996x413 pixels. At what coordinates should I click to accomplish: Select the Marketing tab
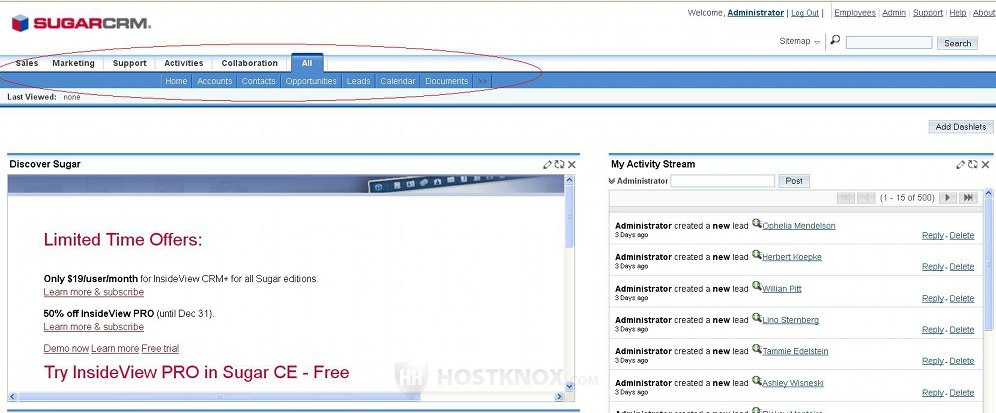point(74,63)
